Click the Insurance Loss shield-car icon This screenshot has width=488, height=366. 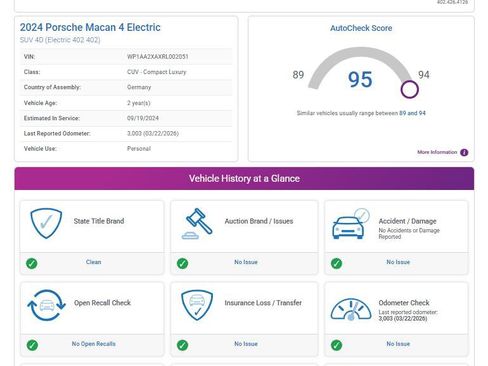pos(197,305)
